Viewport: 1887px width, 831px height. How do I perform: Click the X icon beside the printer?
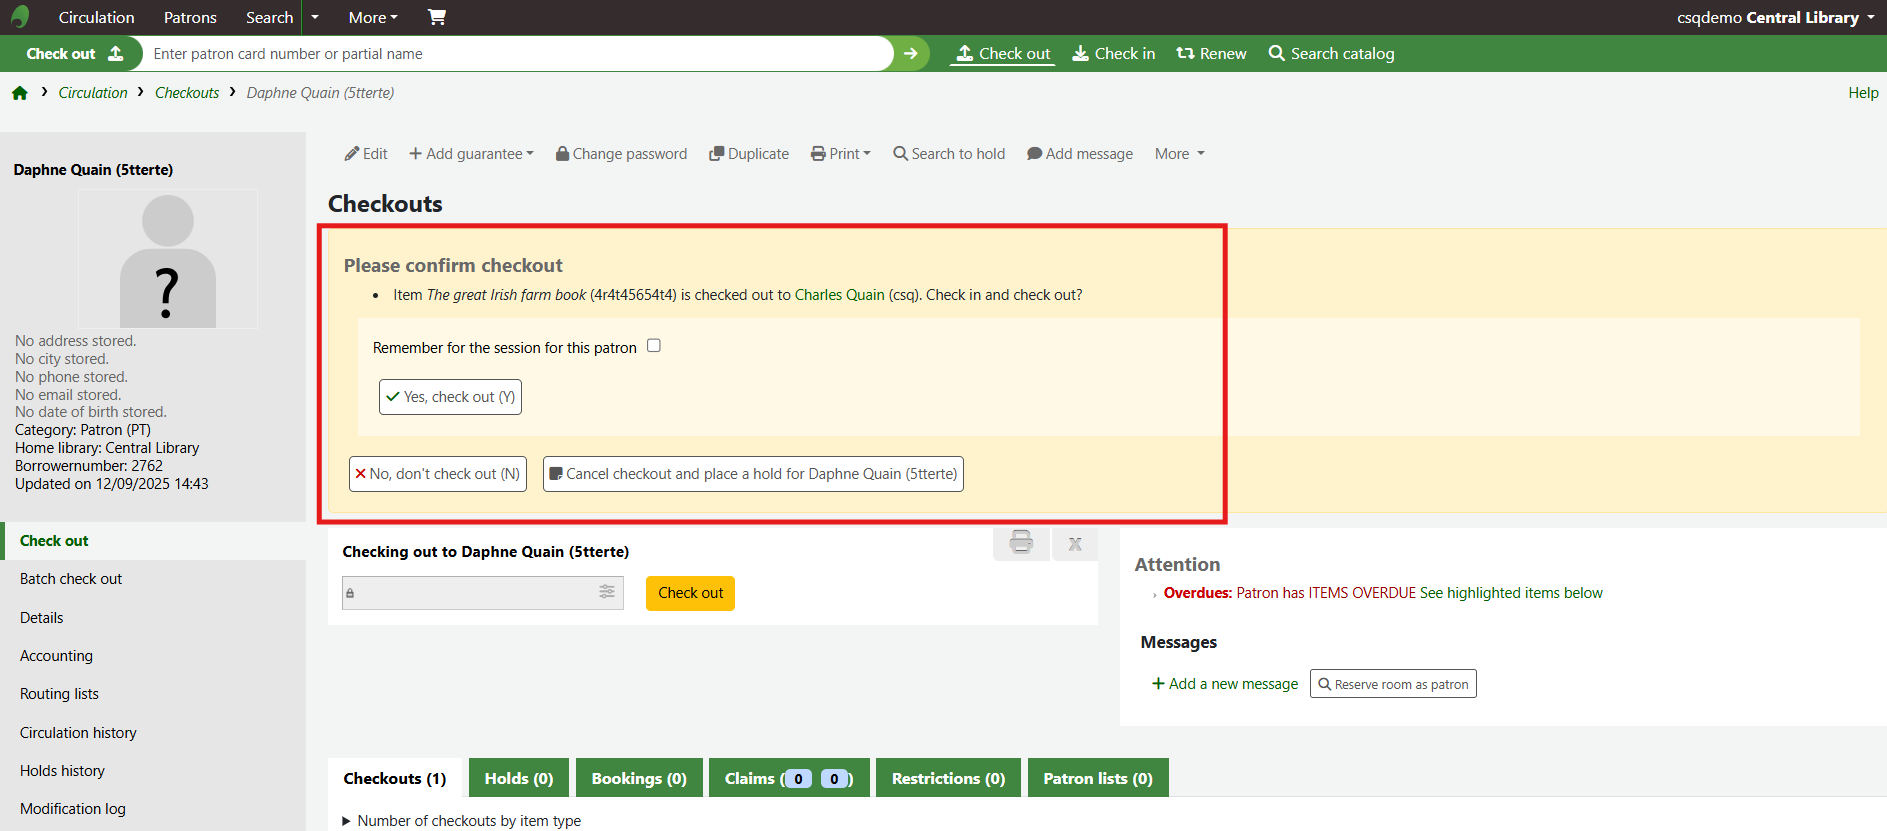click(x=1075, y=544)
